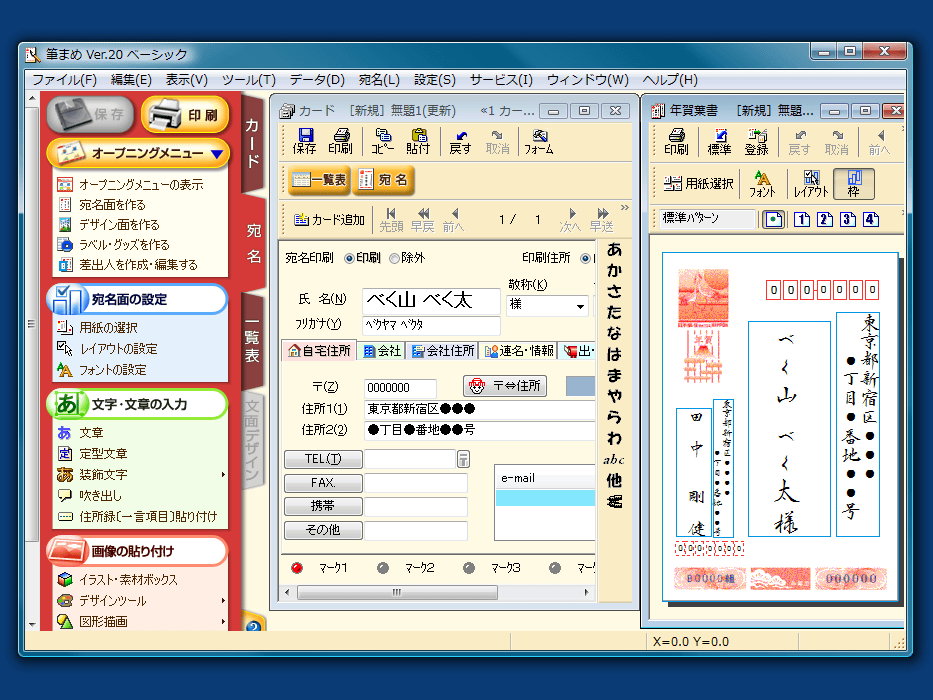Open the フォーム icon in card toolbar

point(539,142)
